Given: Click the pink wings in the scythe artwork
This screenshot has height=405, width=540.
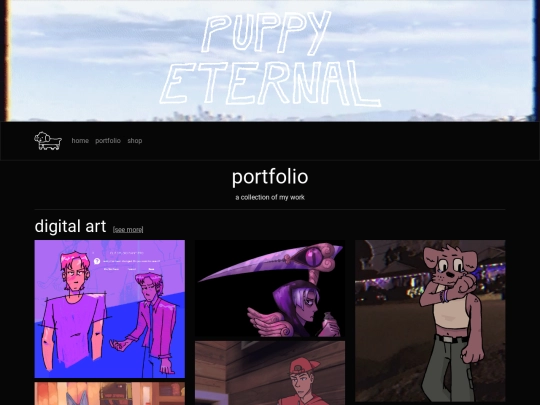Looking at the screenshot, I should (268, 322).
